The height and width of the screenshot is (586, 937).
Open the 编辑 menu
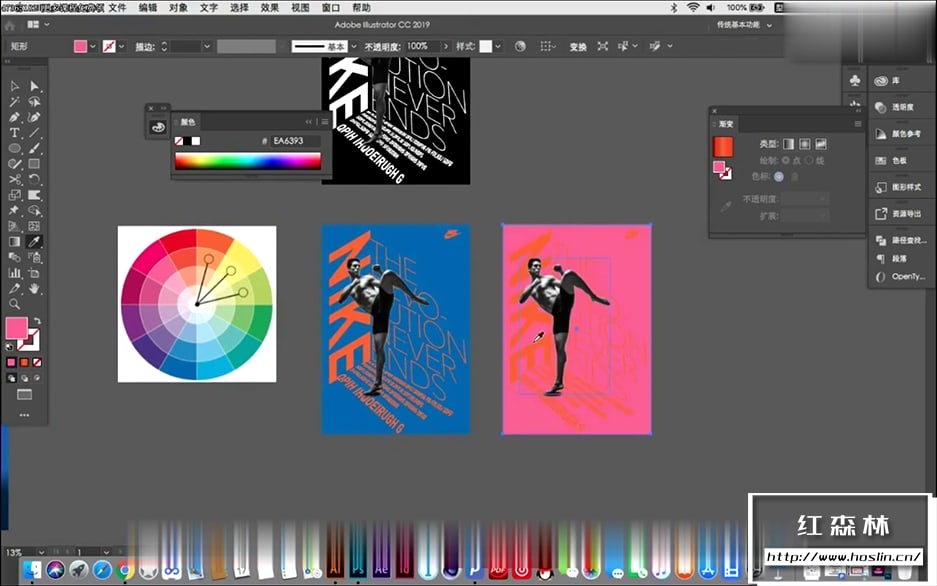(x=148, y=8)
